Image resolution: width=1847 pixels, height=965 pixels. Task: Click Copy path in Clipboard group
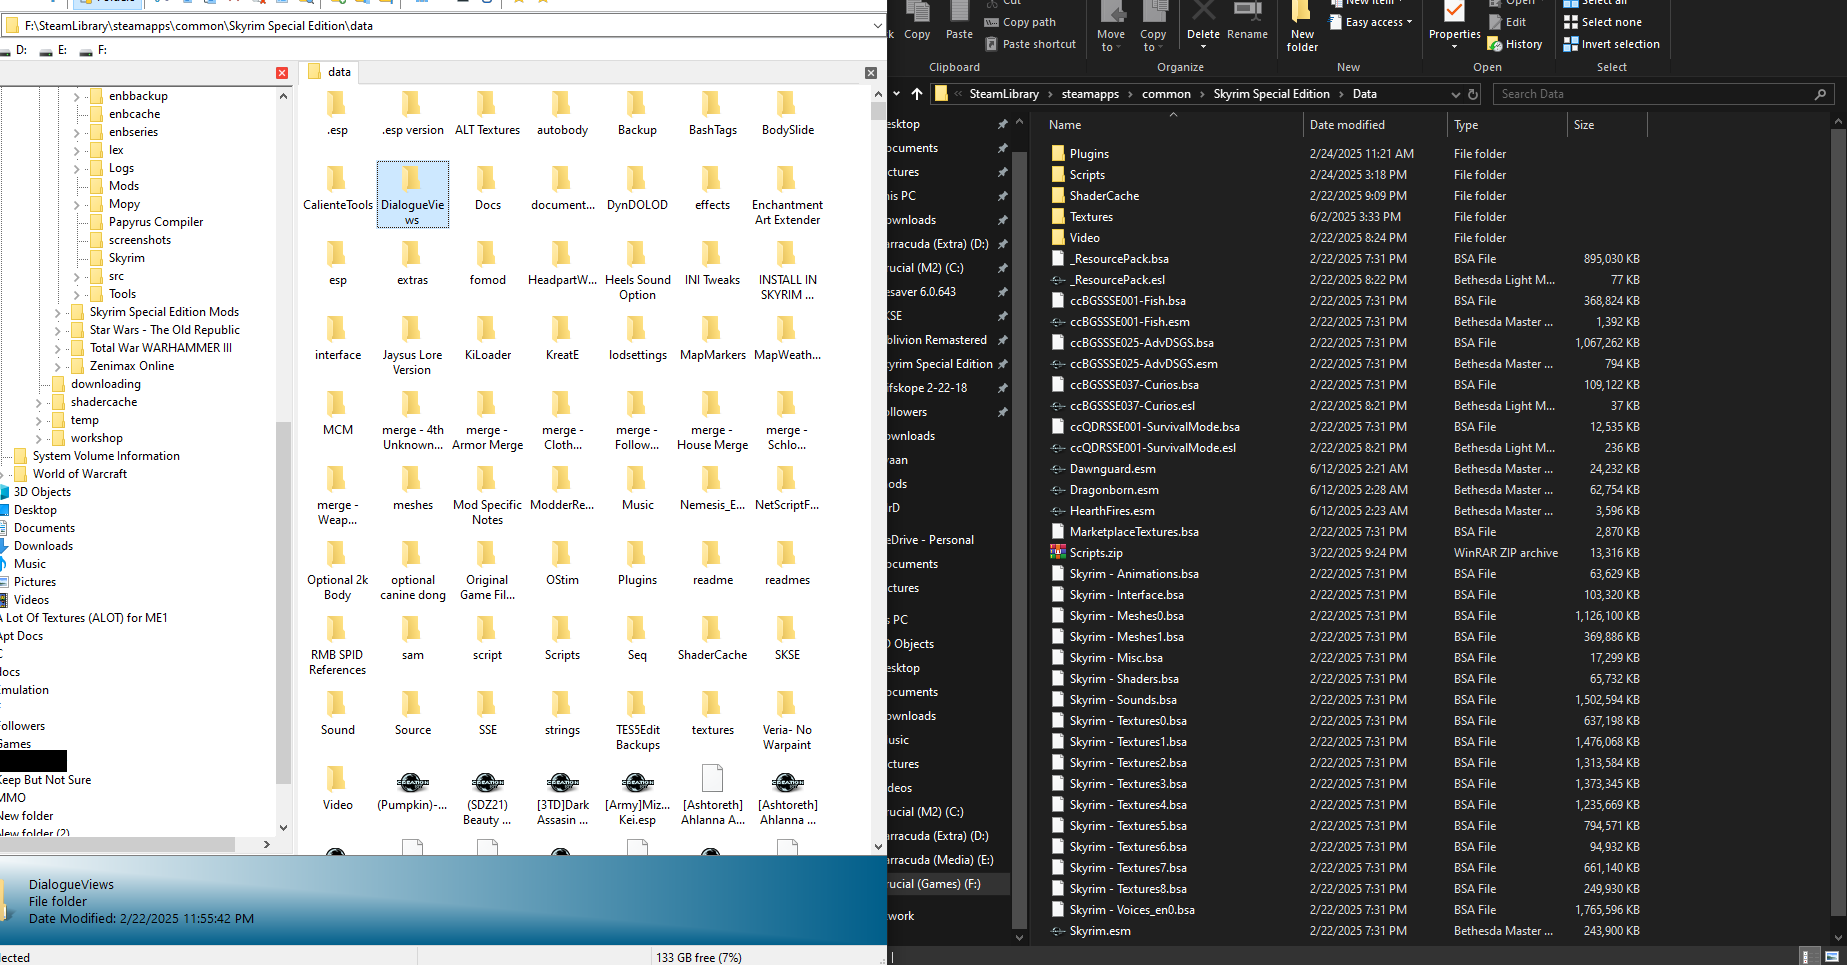1020,22
